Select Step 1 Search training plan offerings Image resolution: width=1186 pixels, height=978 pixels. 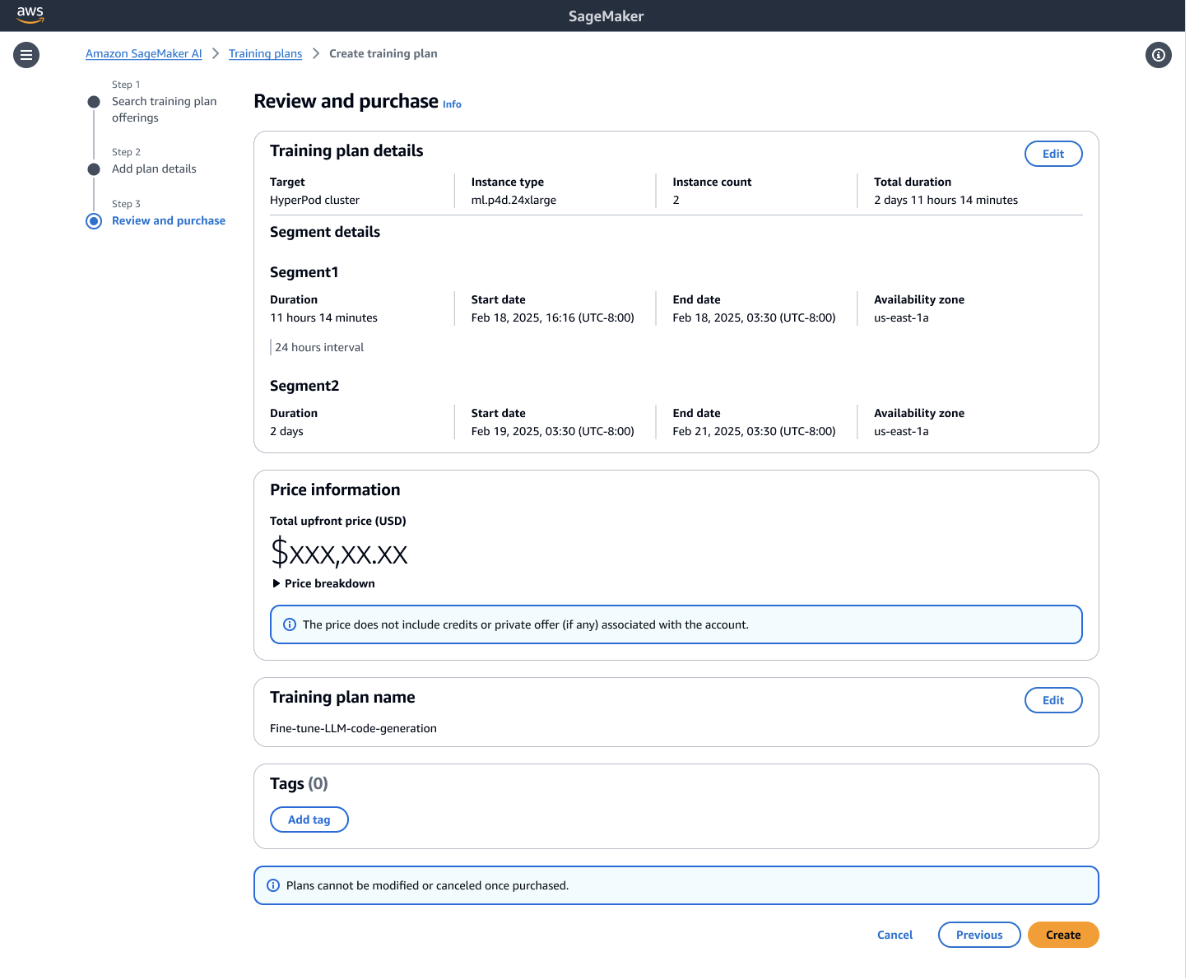click(x=164, y=110)
